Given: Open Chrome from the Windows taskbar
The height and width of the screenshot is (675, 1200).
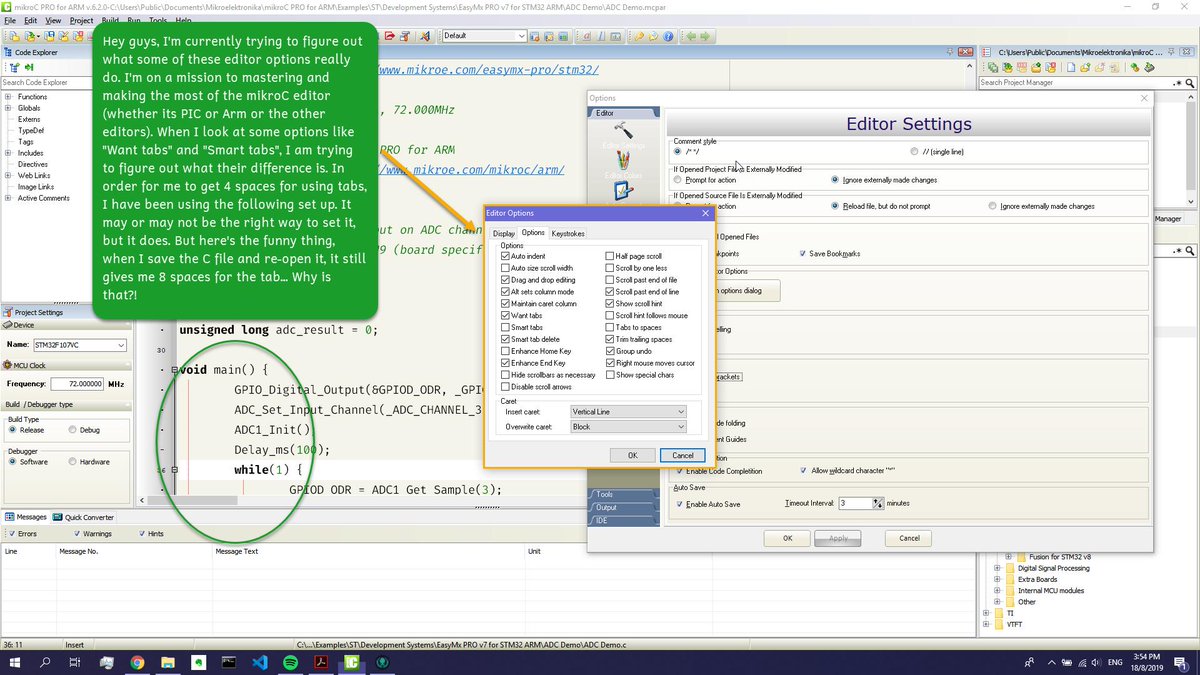Looking at the screenshot, I should pyautogui.click(x=138, y=662).
